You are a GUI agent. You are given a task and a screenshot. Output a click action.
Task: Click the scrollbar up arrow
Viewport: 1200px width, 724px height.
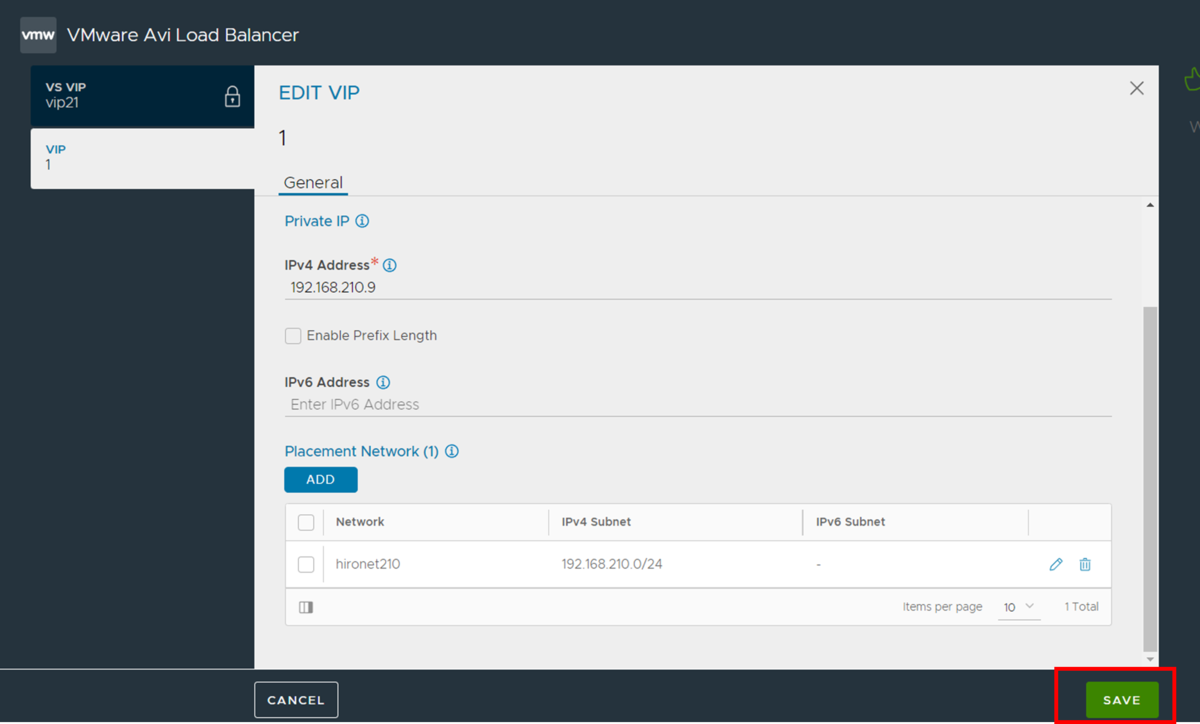(x=1150, y=205)
